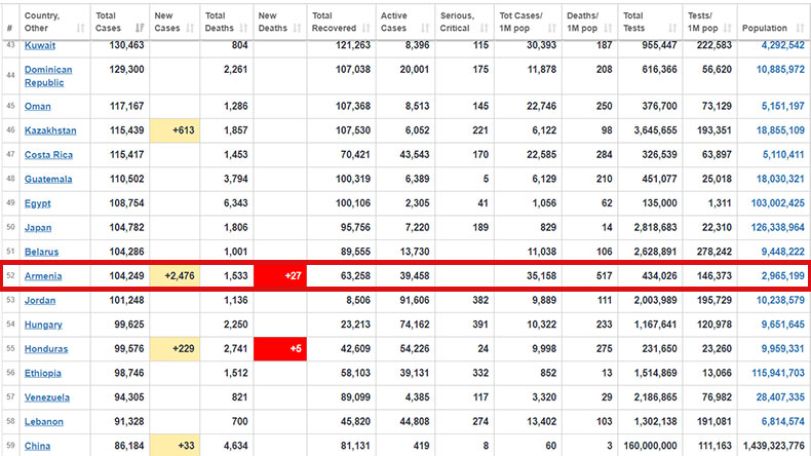
Task: Sort by Total Deaths sort icon
Action: pos(244,28)
